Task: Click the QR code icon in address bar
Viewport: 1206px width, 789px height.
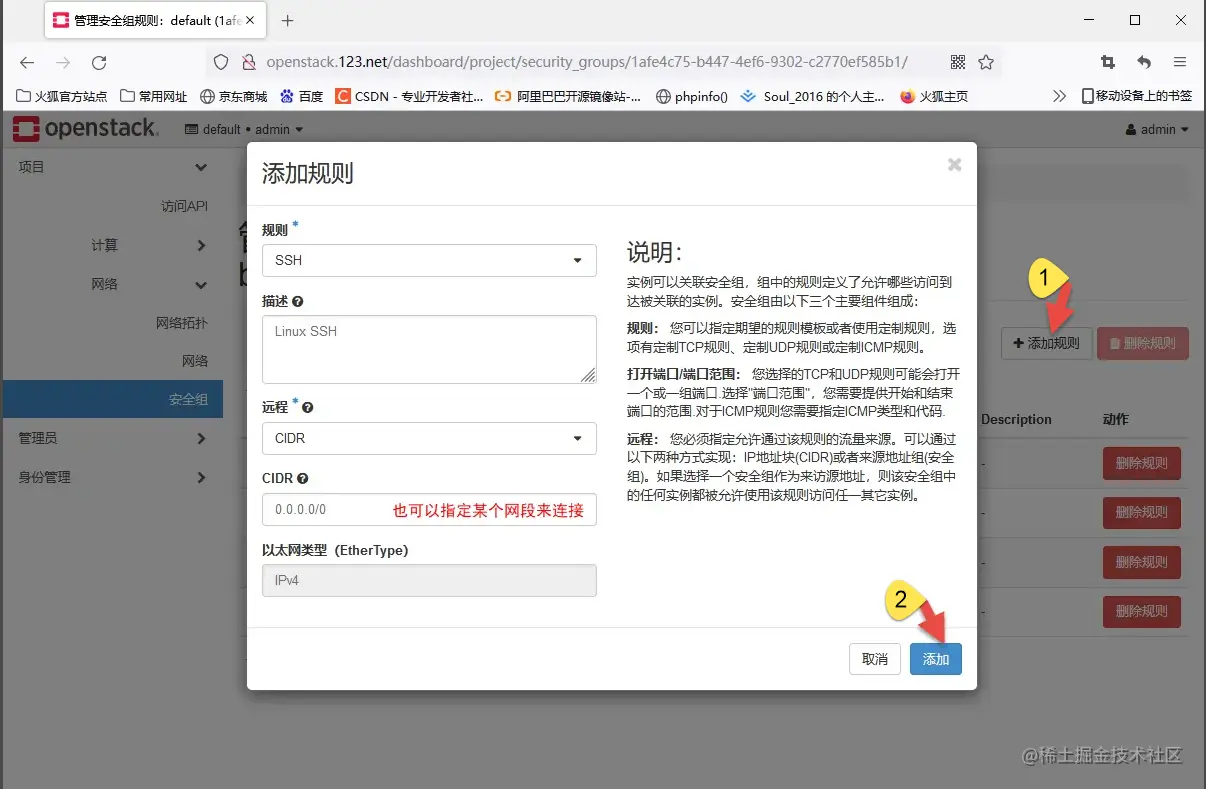Action: pyautogui.click(x=957, y=61)
